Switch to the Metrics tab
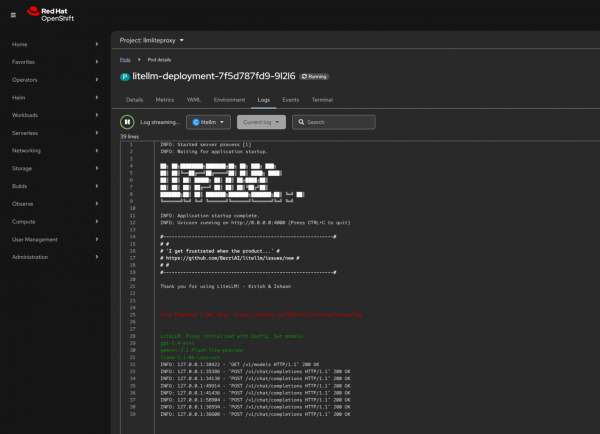 coord(165,100)
